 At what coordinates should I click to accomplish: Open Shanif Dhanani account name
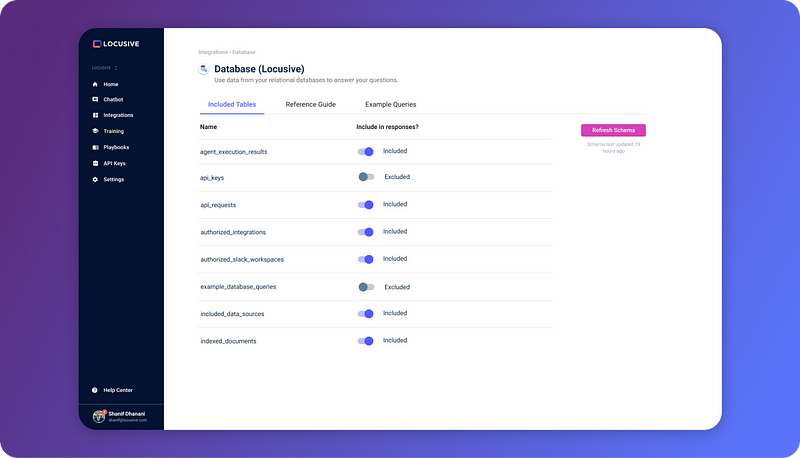(x=127, y=414)
